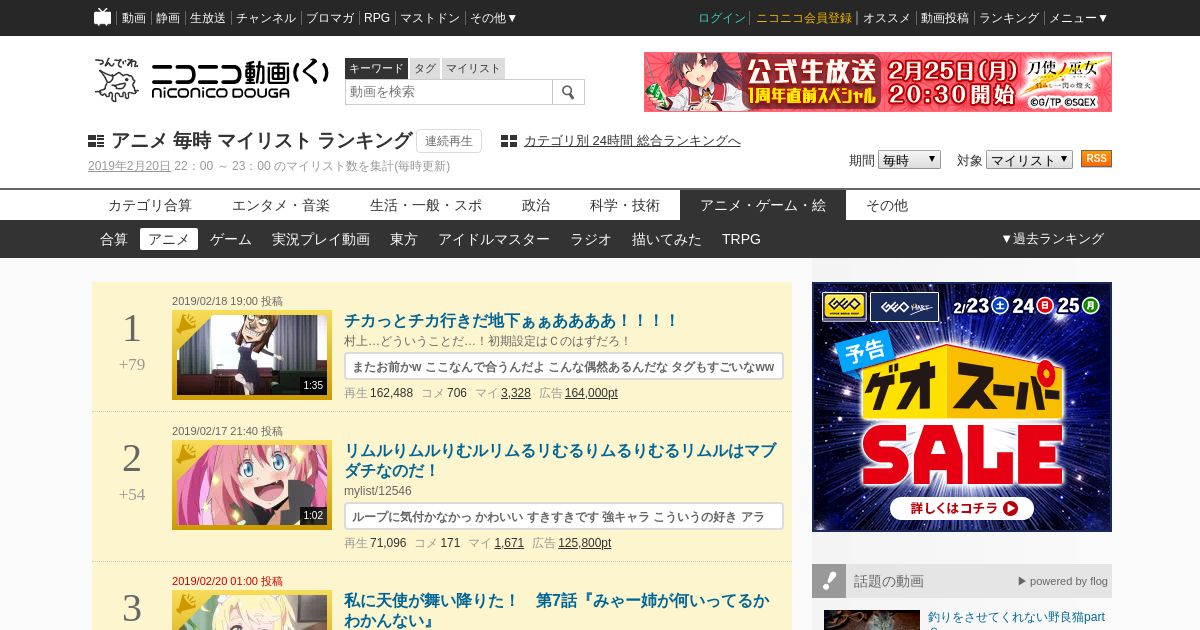Image resolution: width=1200 pixels, height=630 pixels.
Task: Click rank 1 video thumbnail 1:35
Action: (252, 355)
